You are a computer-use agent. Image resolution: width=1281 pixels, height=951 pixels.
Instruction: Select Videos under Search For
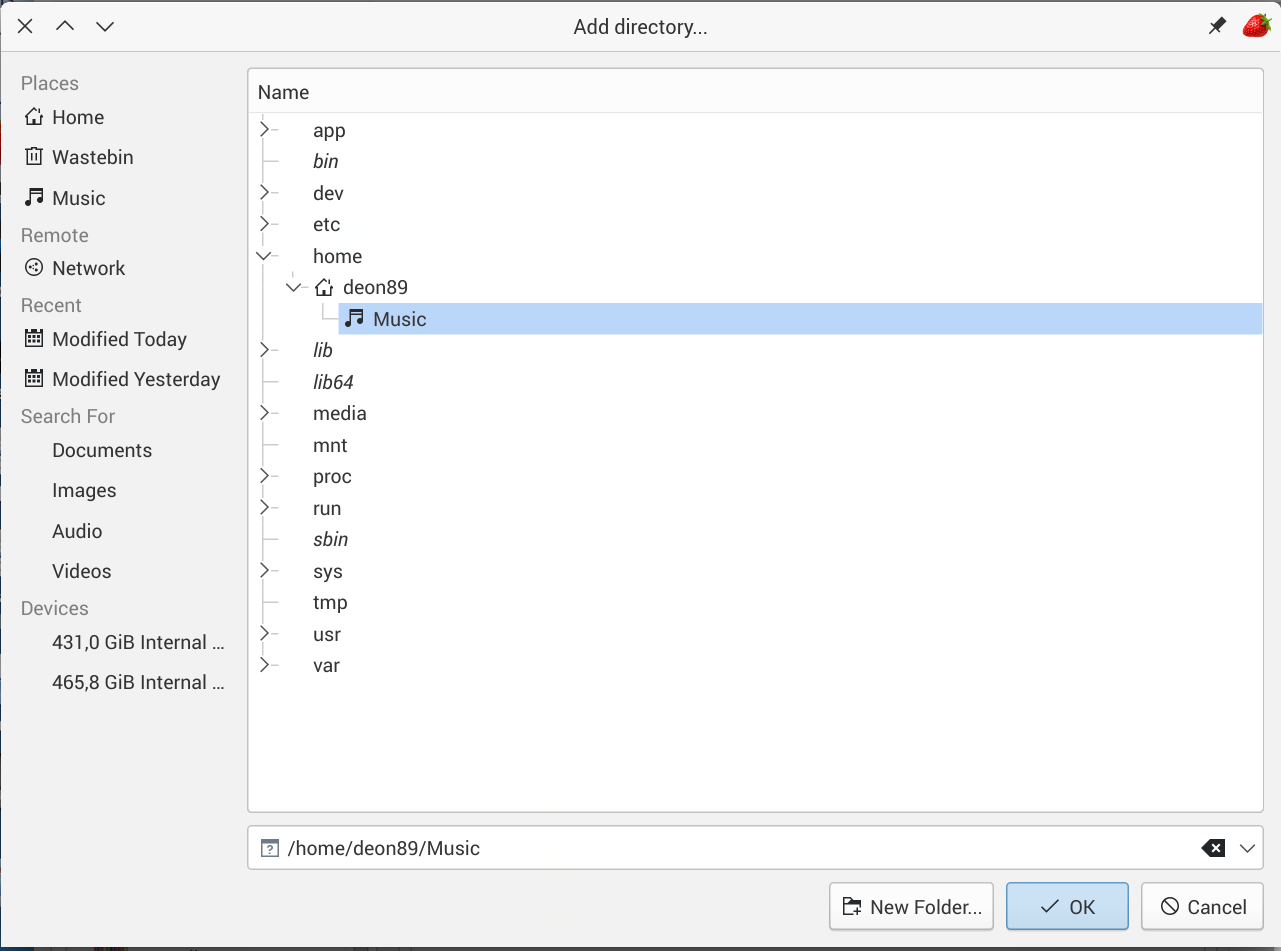[x=82, y=571]
